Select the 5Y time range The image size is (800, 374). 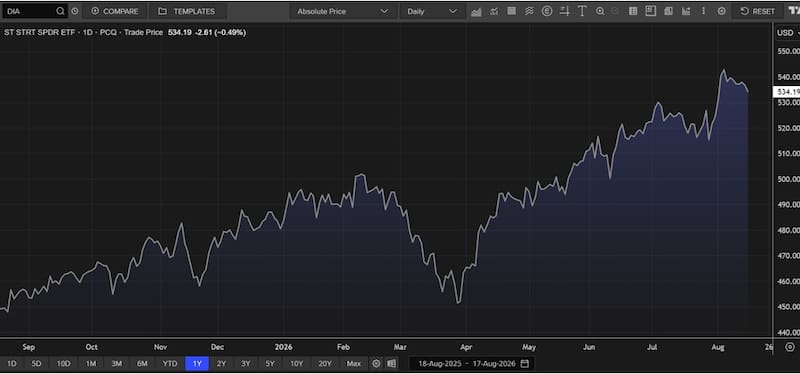(x=270, y=364)
